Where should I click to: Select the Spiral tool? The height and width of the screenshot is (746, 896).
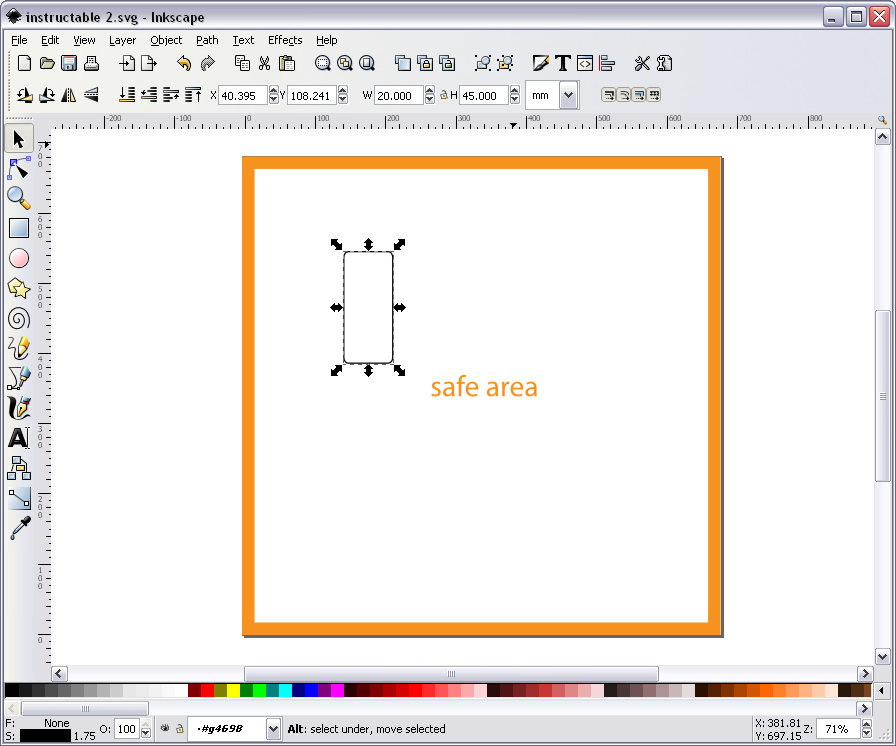coord(19,318)
